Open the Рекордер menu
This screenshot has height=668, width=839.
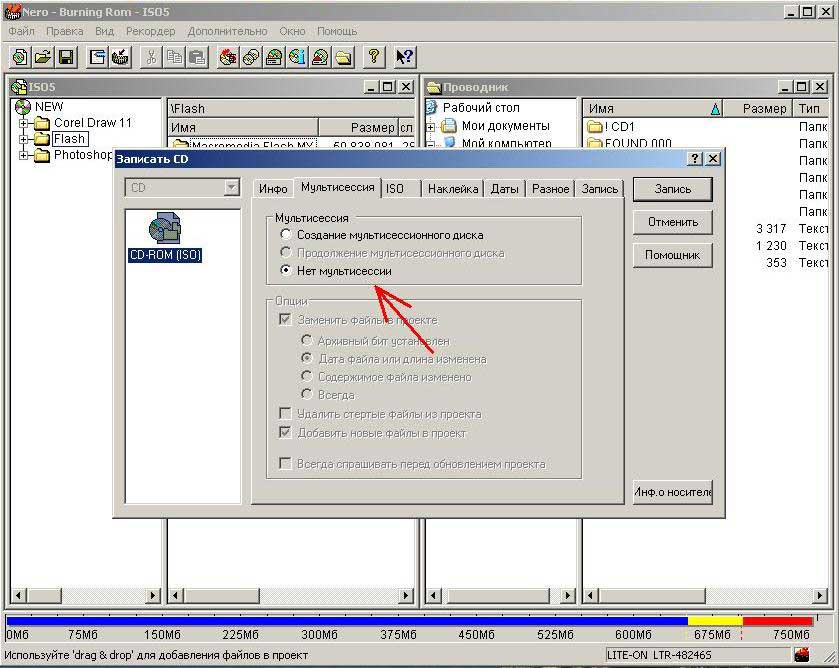coord(150,31)
